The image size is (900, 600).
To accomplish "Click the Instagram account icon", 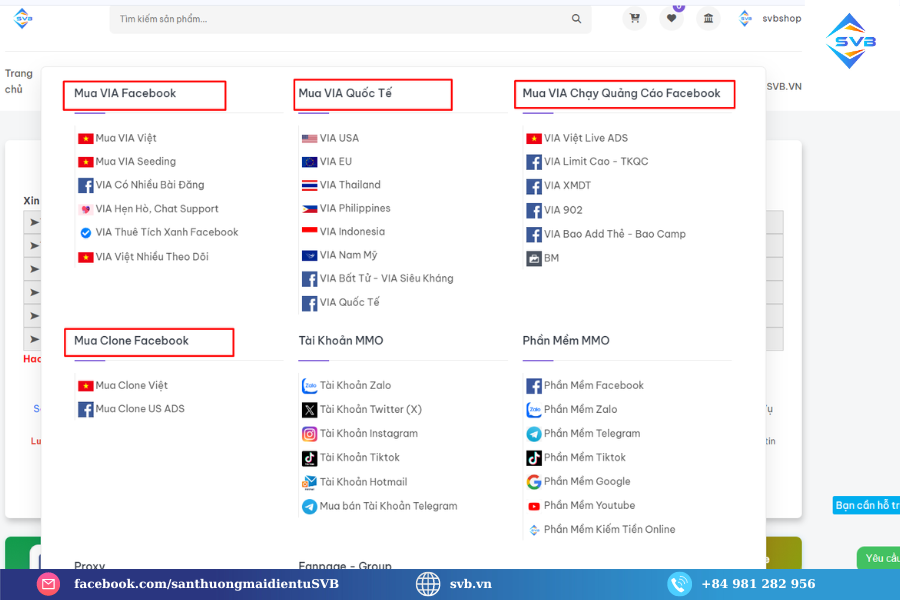I will (310, 434).
